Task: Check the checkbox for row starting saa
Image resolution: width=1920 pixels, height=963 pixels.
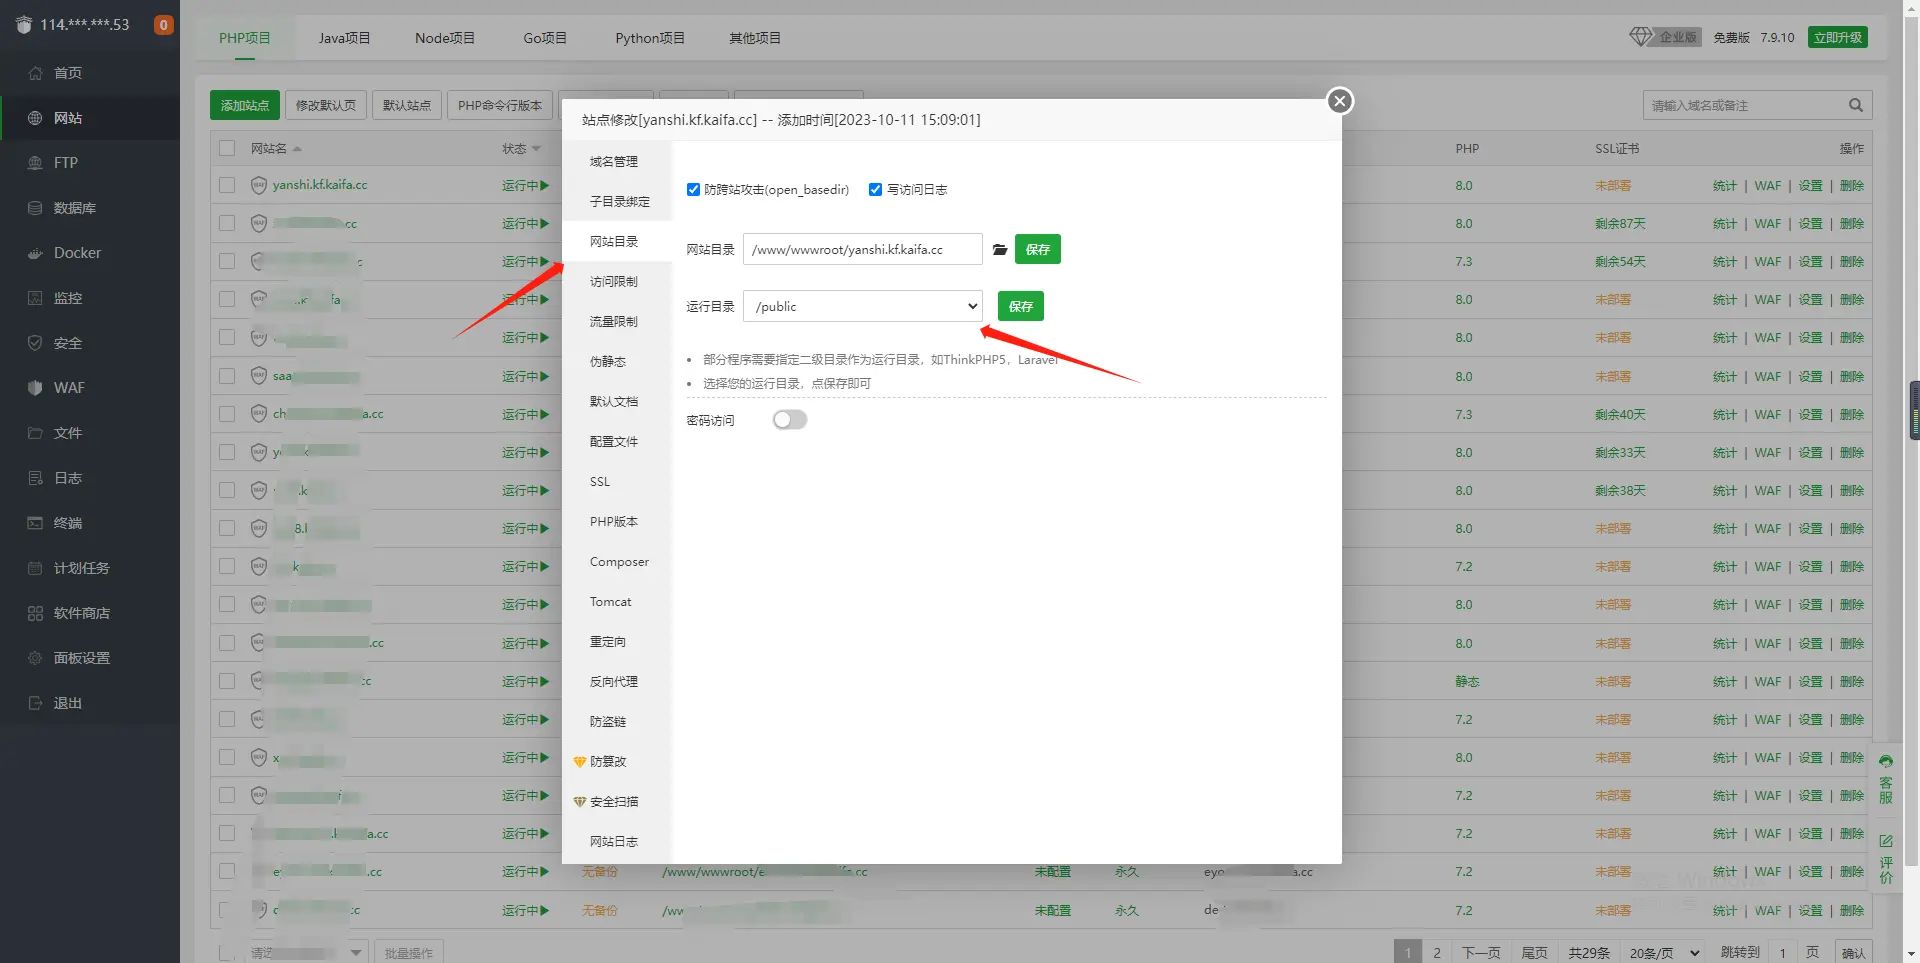Action: [227, 376]
